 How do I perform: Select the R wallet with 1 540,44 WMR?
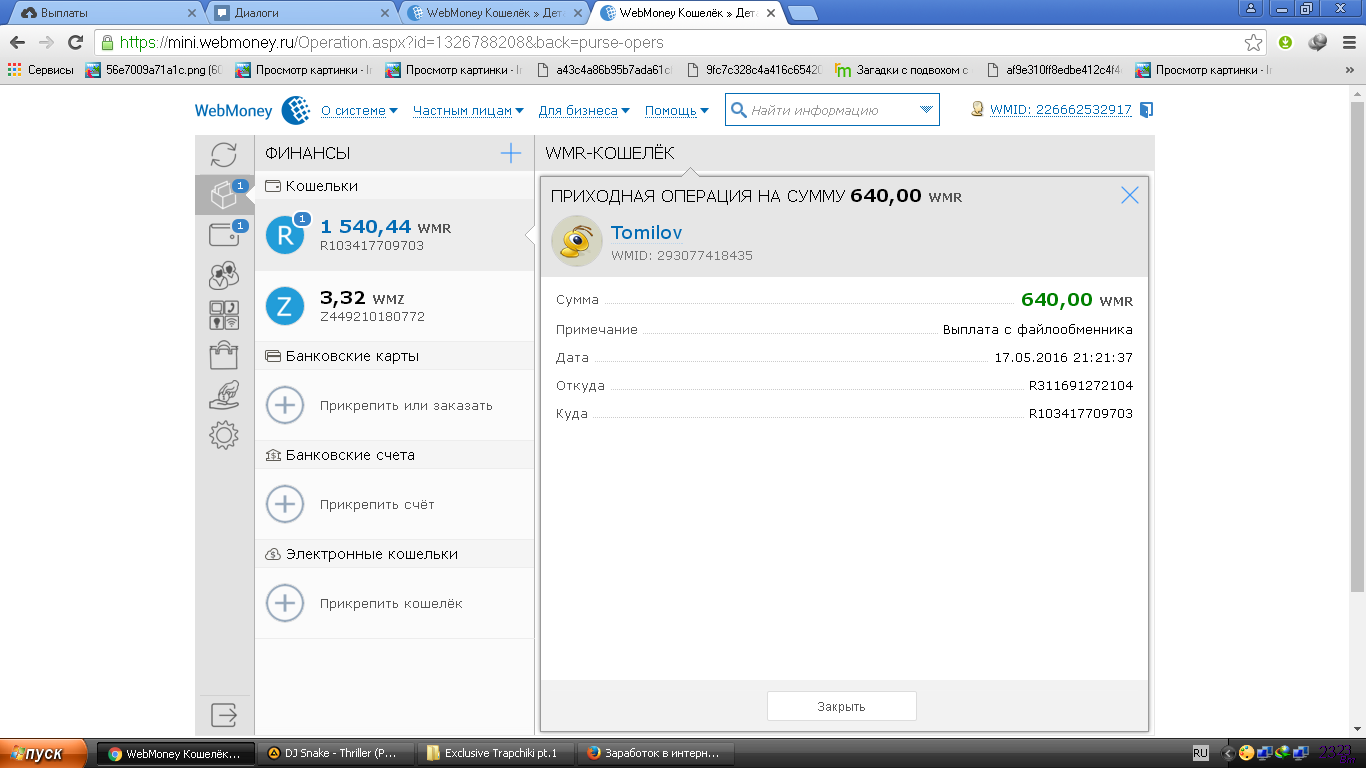(x=394, y=235)
